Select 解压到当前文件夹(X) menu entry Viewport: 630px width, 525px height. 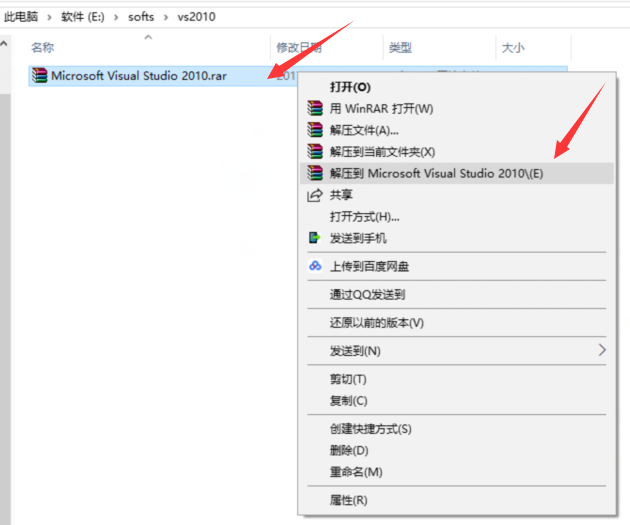pos(456,152)
